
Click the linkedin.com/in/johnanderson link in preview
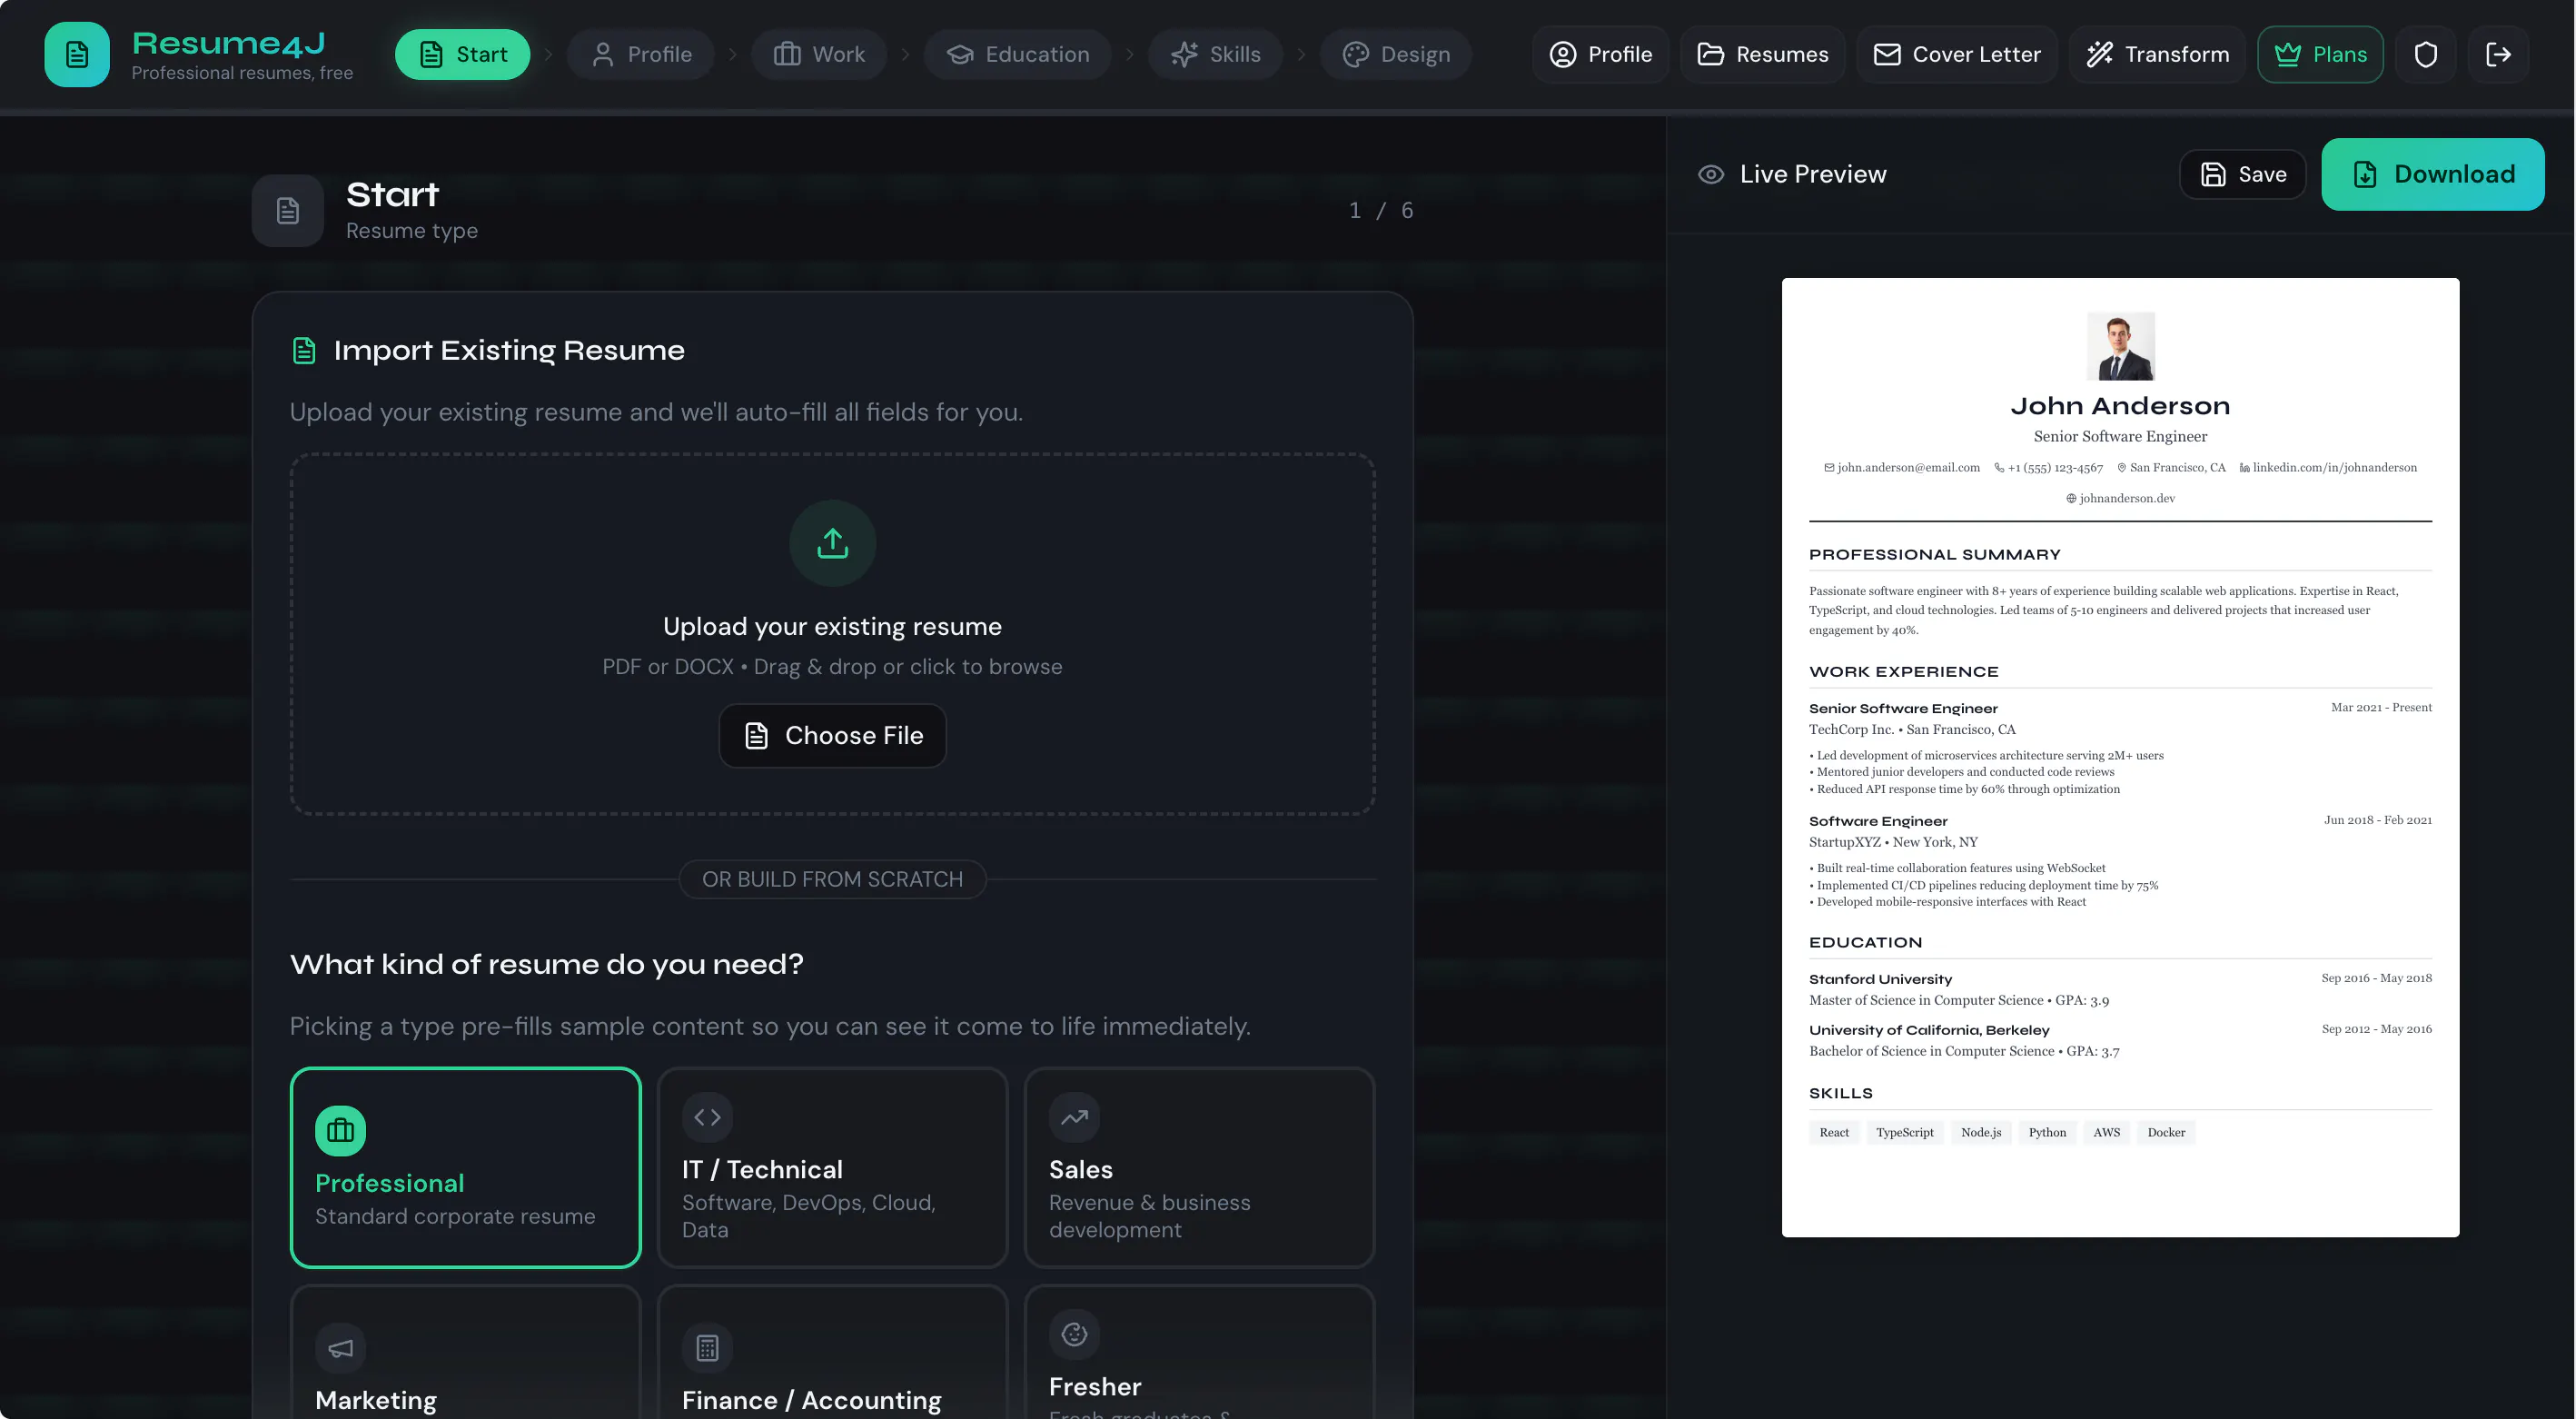tap(2335, 467)
